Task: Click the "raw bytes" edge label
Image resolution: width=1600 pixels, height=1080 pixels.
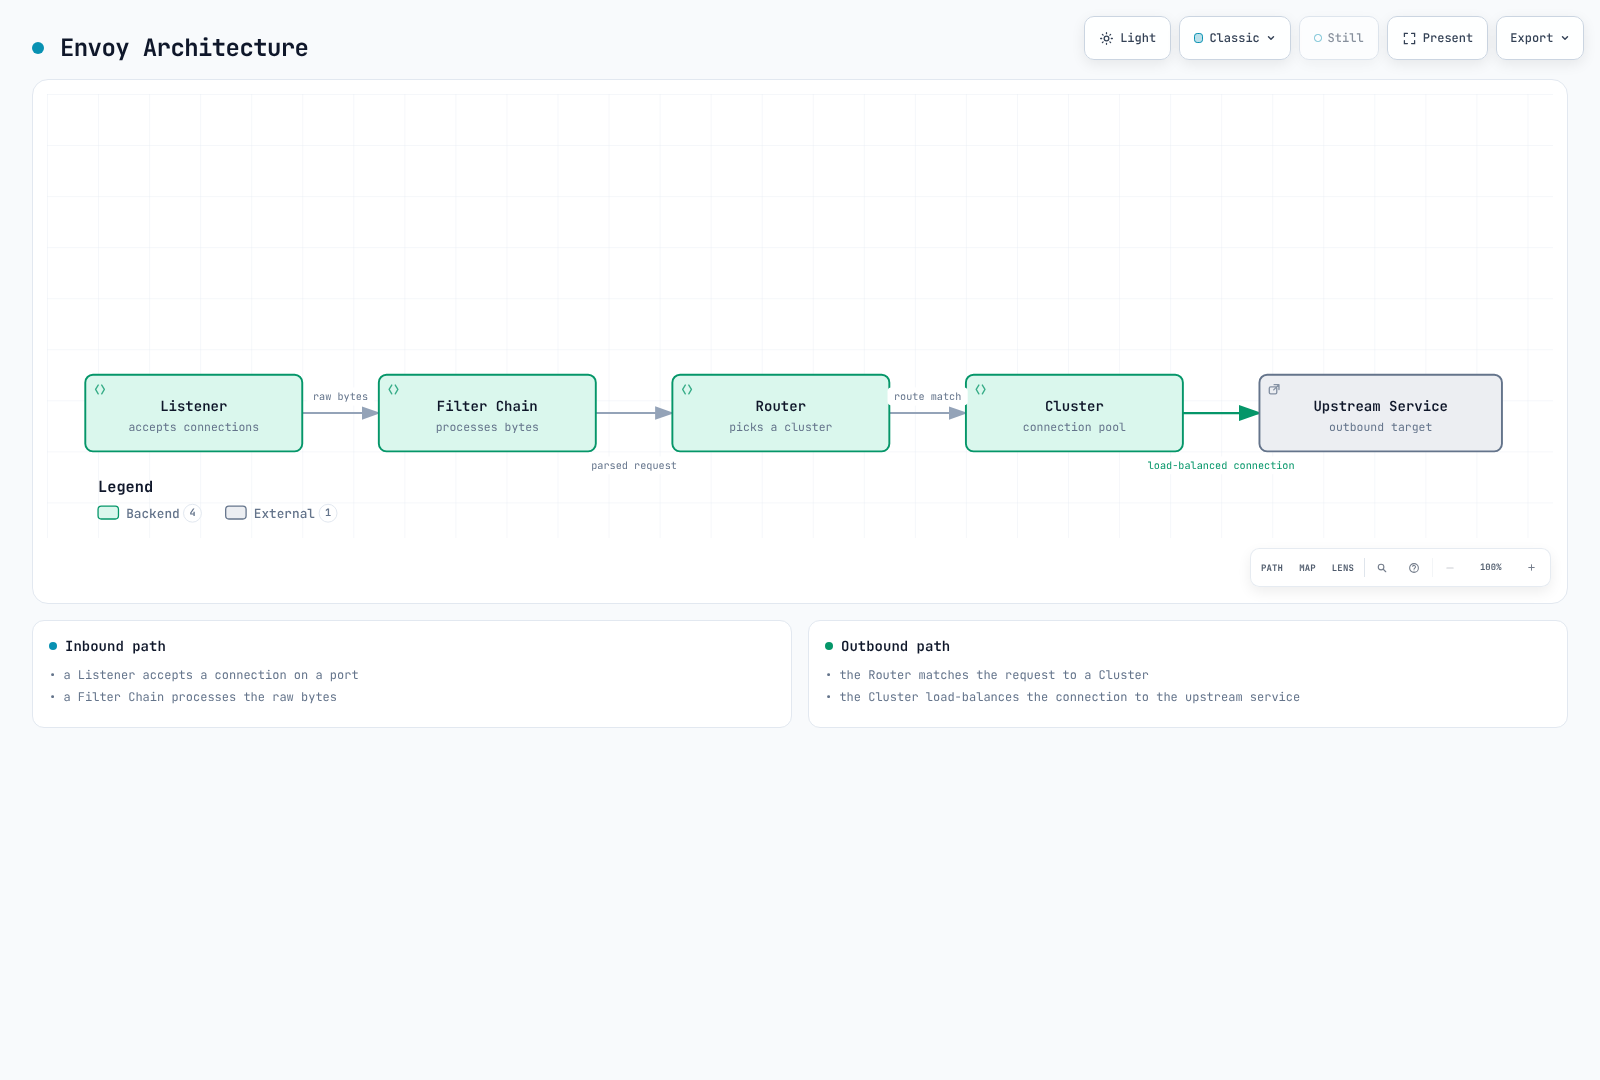Action: [340, 397]
